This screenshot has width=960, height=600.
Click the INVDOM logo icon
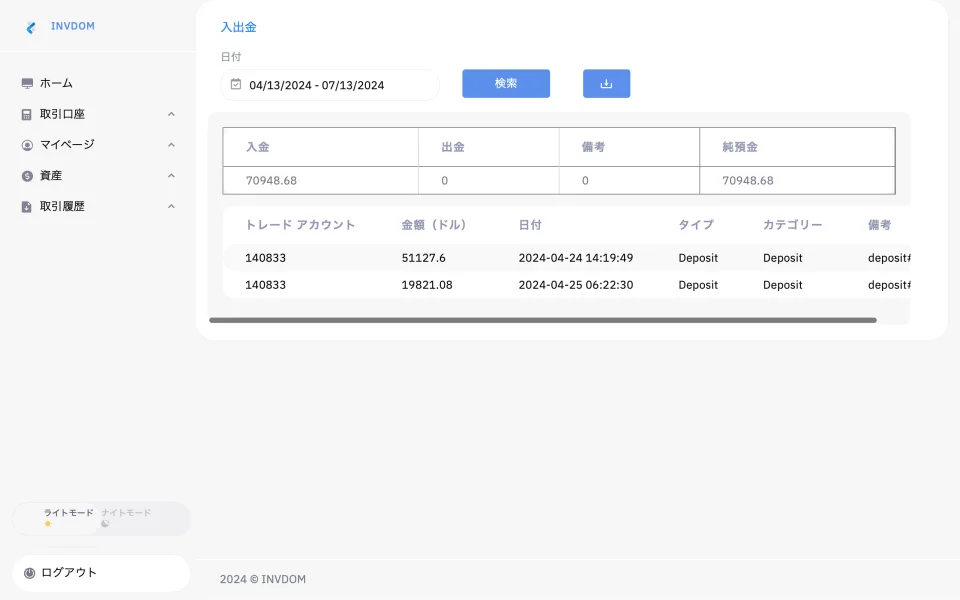(31, 27)
